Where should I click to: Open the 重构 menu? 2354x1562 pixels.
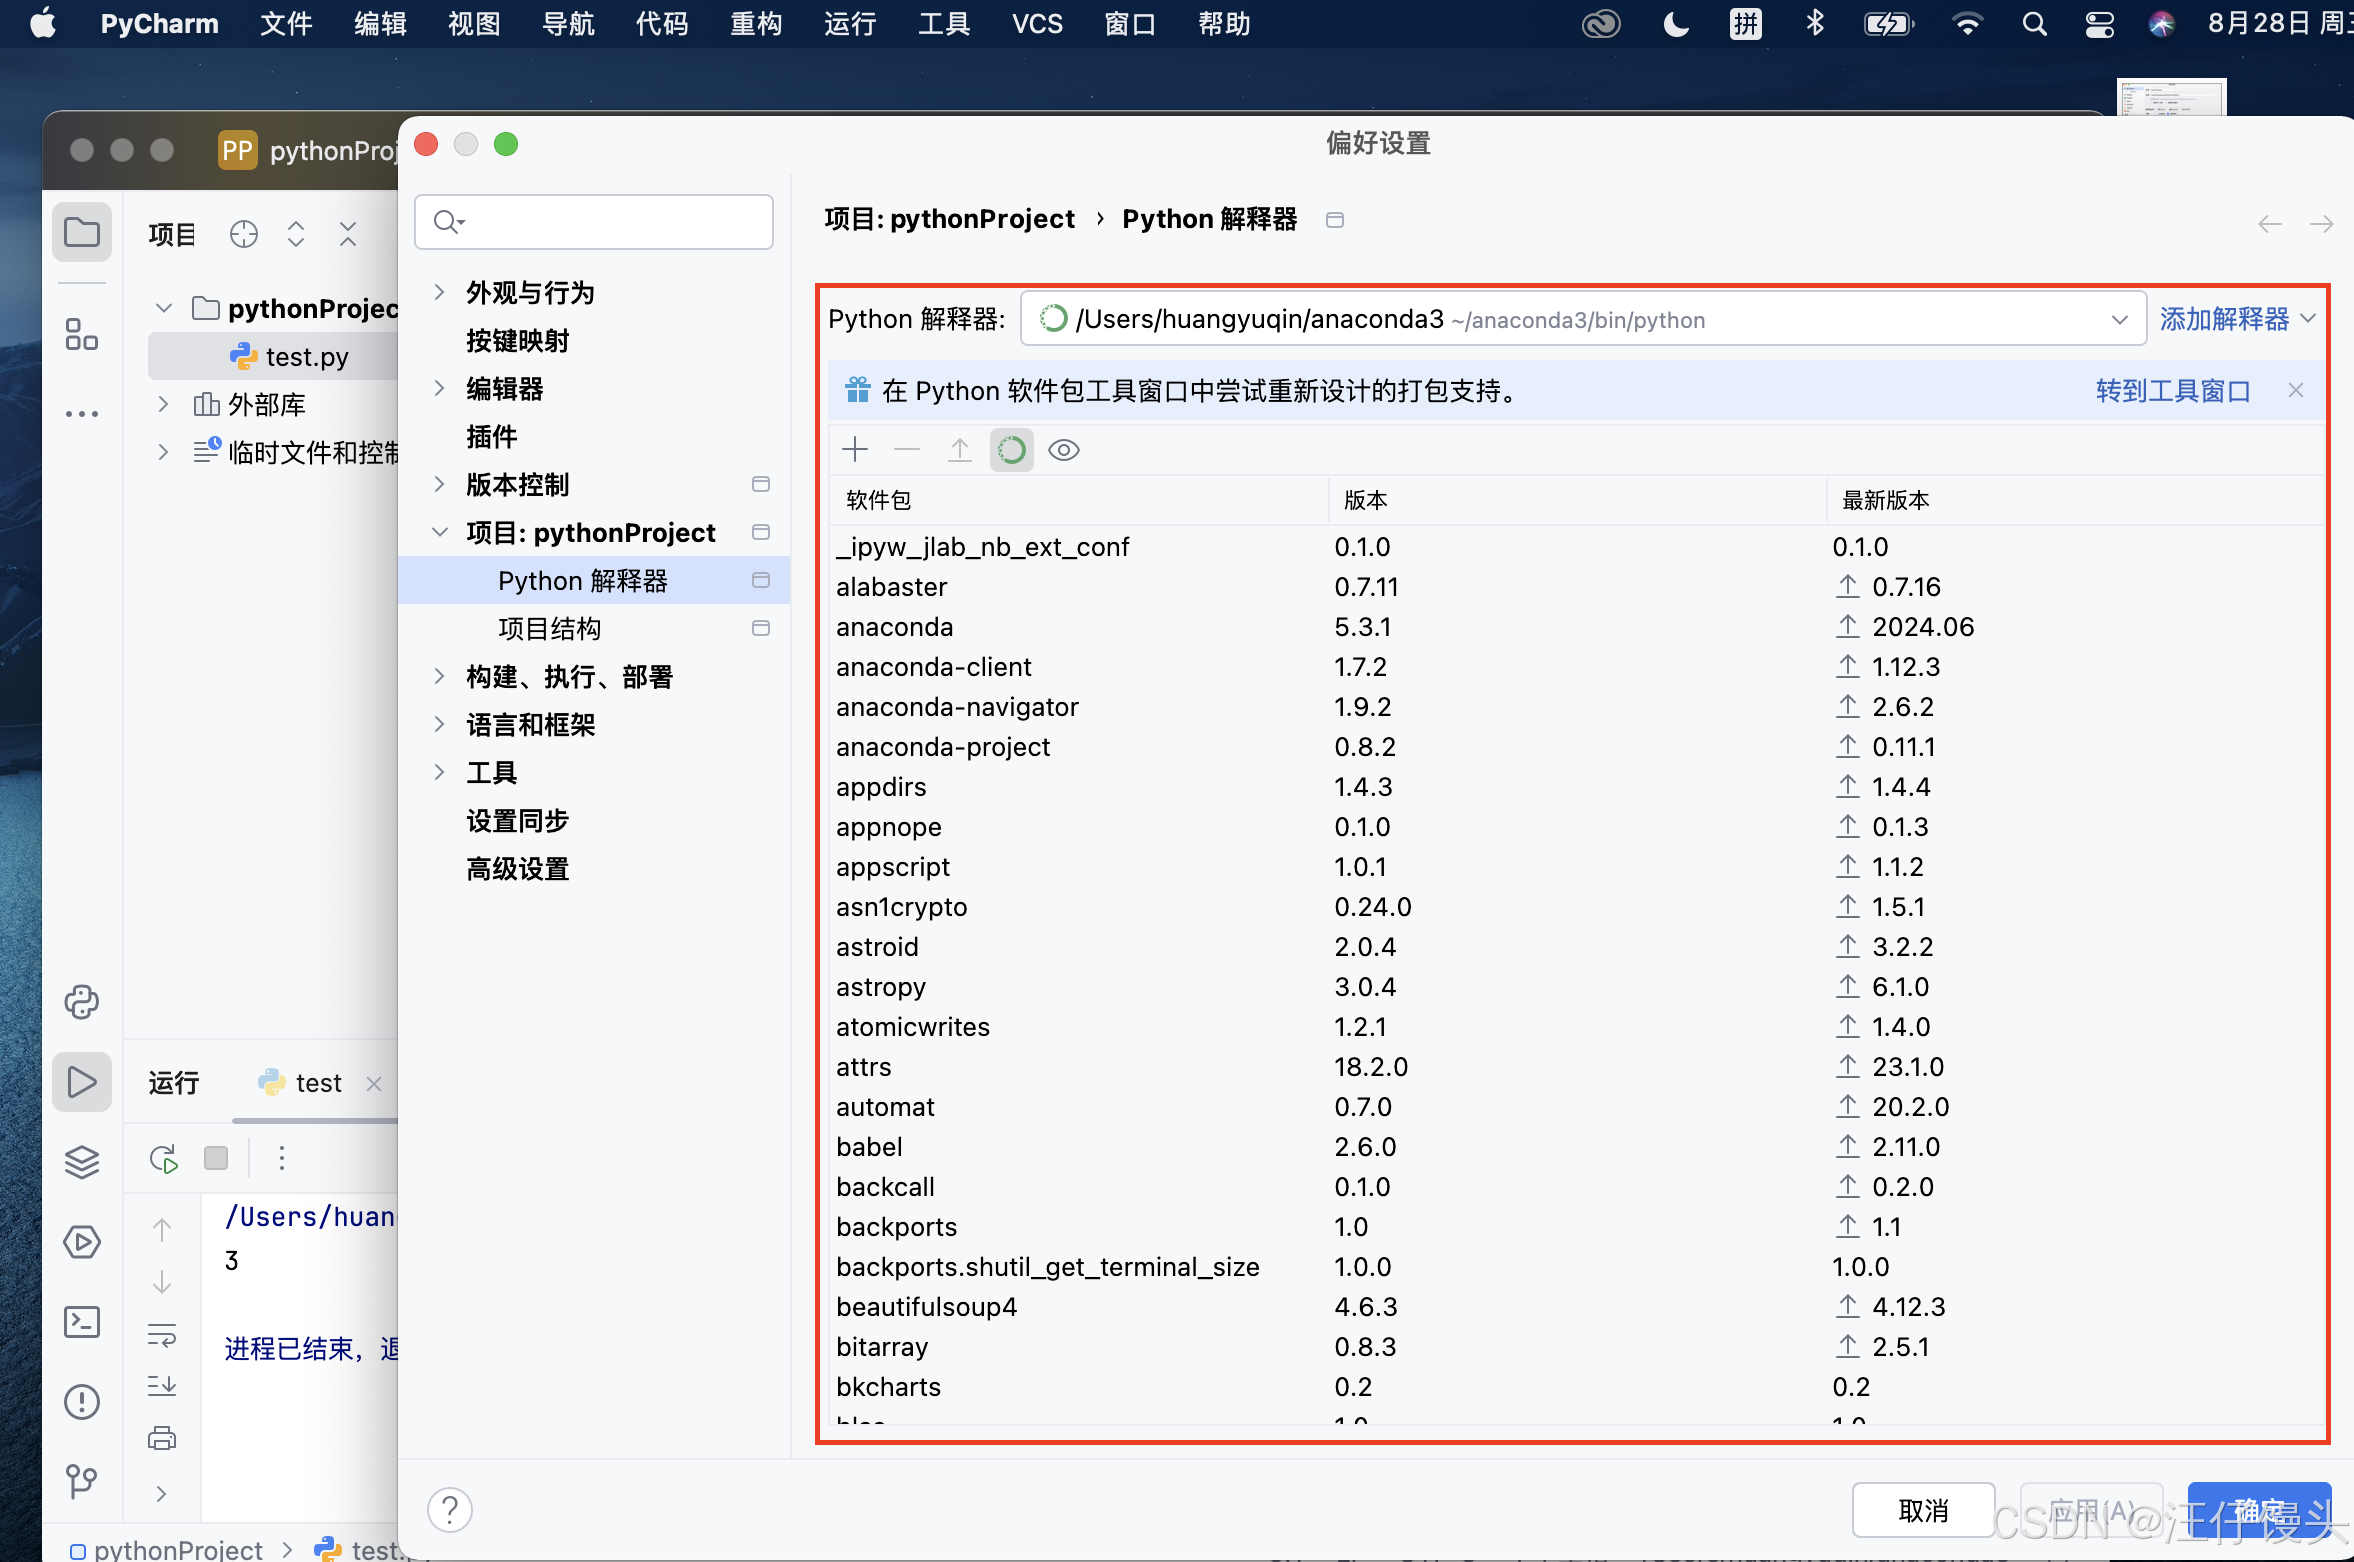pyautogui.click(x=756, y=23)
